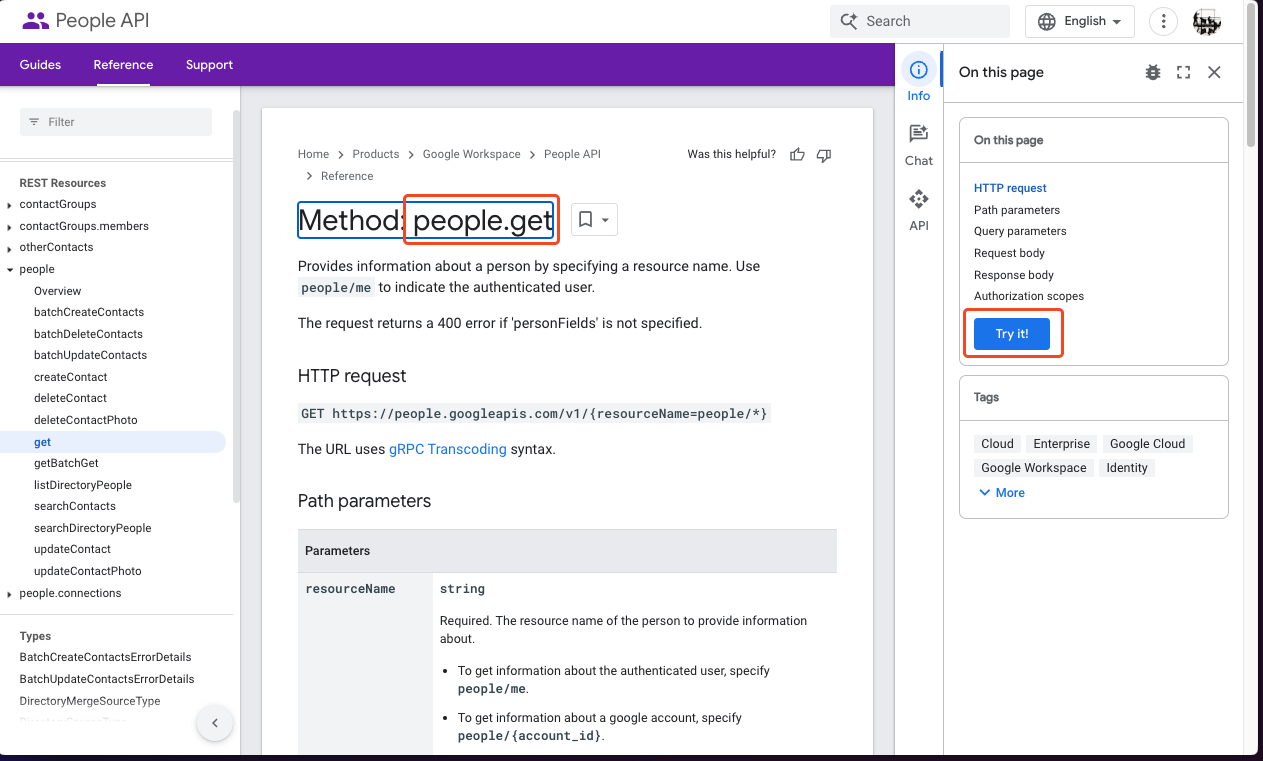Expand the panel to fullscreen
This screenshot has height=761, width=1263.
(x=1183, y=72)
